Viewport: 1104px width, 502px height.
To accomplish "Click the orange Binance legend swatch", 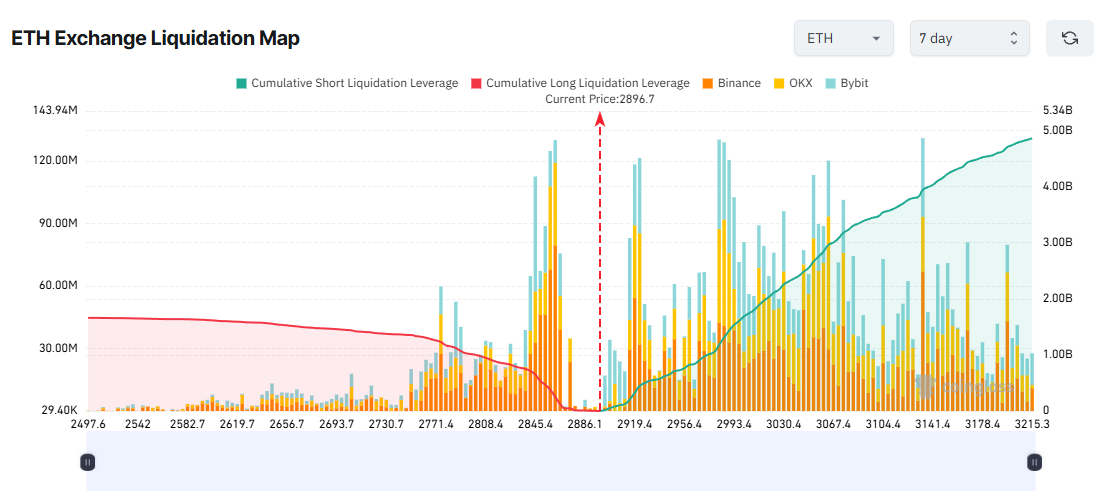I will coord(708,83).
